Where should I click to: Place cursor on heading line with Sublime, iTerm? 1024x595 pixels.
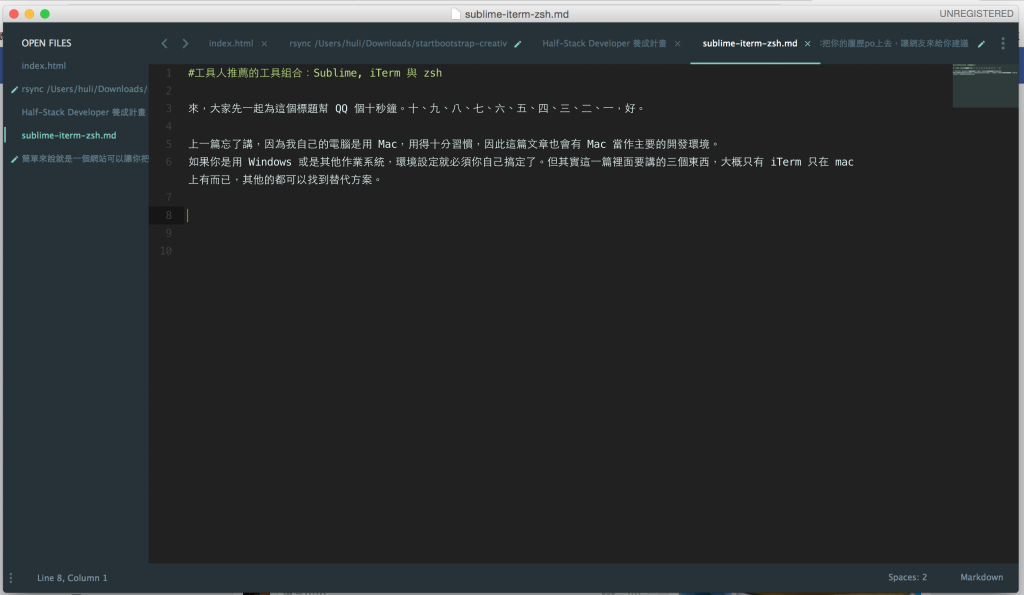315,73
